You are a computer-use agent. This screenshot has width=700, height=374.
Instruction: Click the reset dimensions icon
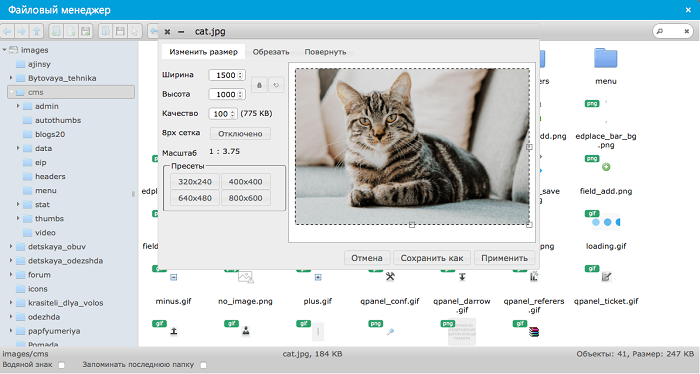pyautogui.click(x=276, y=85)
